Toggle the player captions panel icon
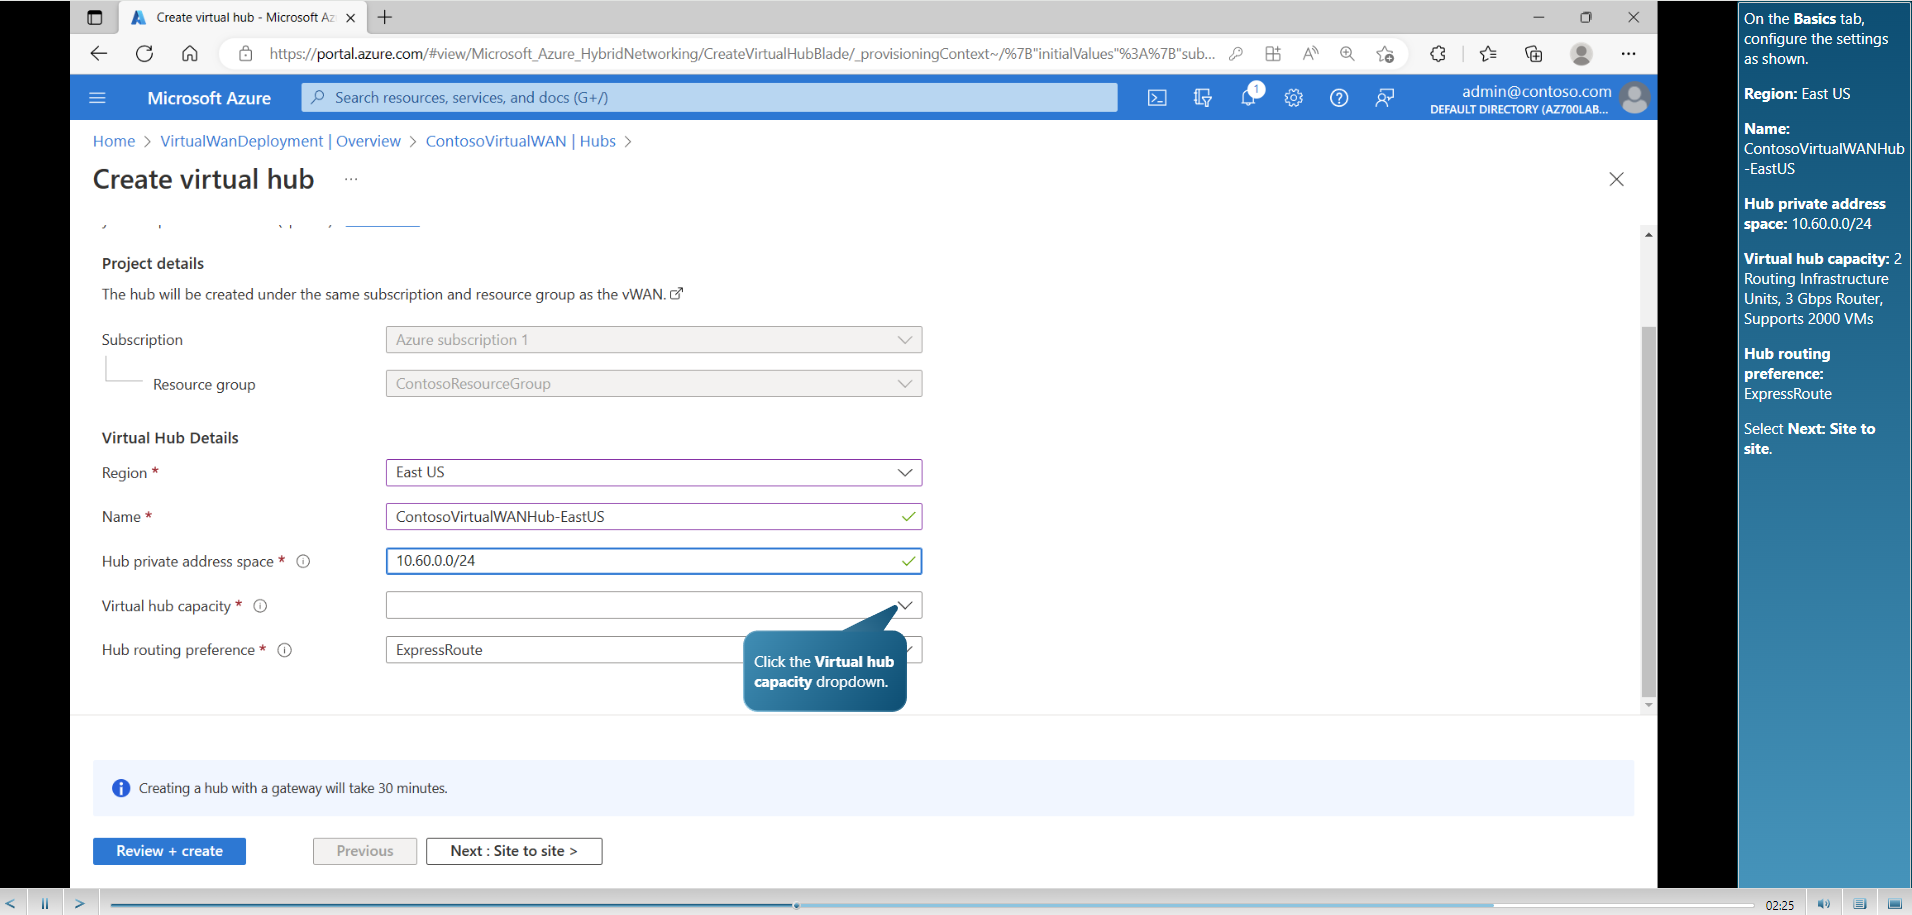 click(1894, 904)
